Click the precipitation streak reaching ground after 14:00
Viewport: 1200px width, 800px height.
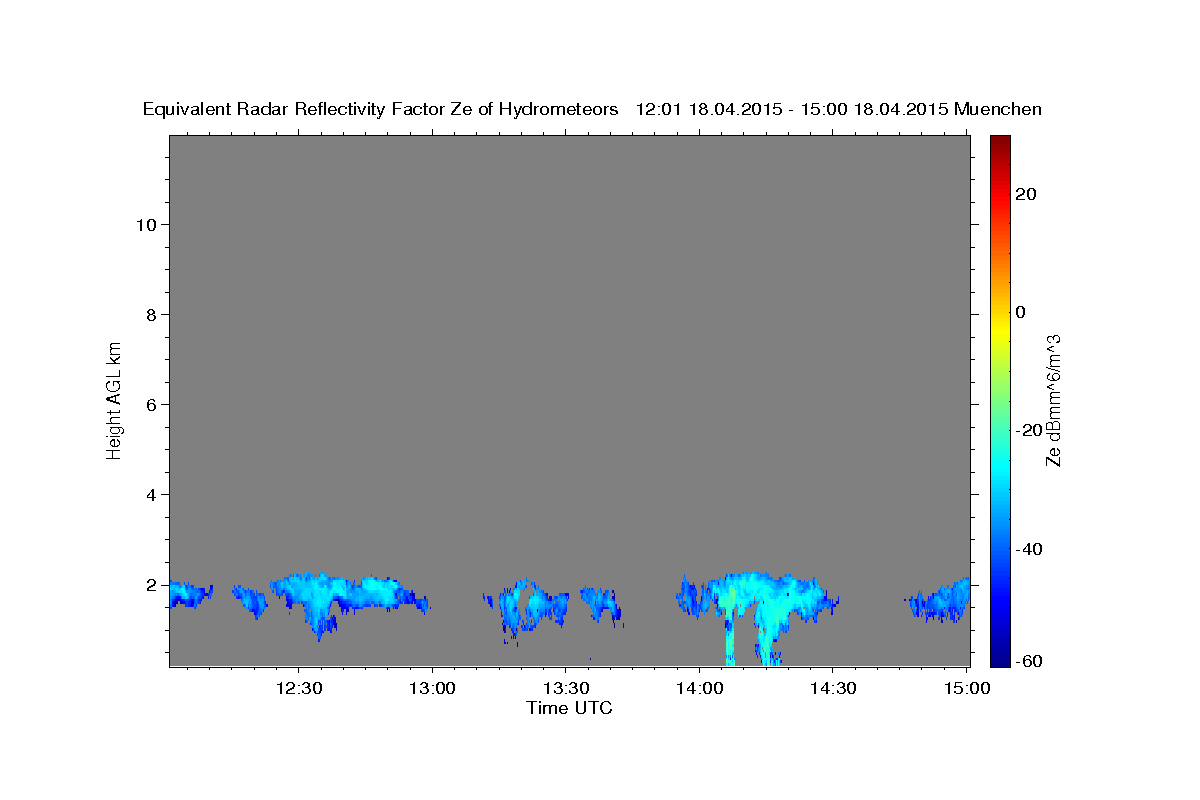pos(730,635)
